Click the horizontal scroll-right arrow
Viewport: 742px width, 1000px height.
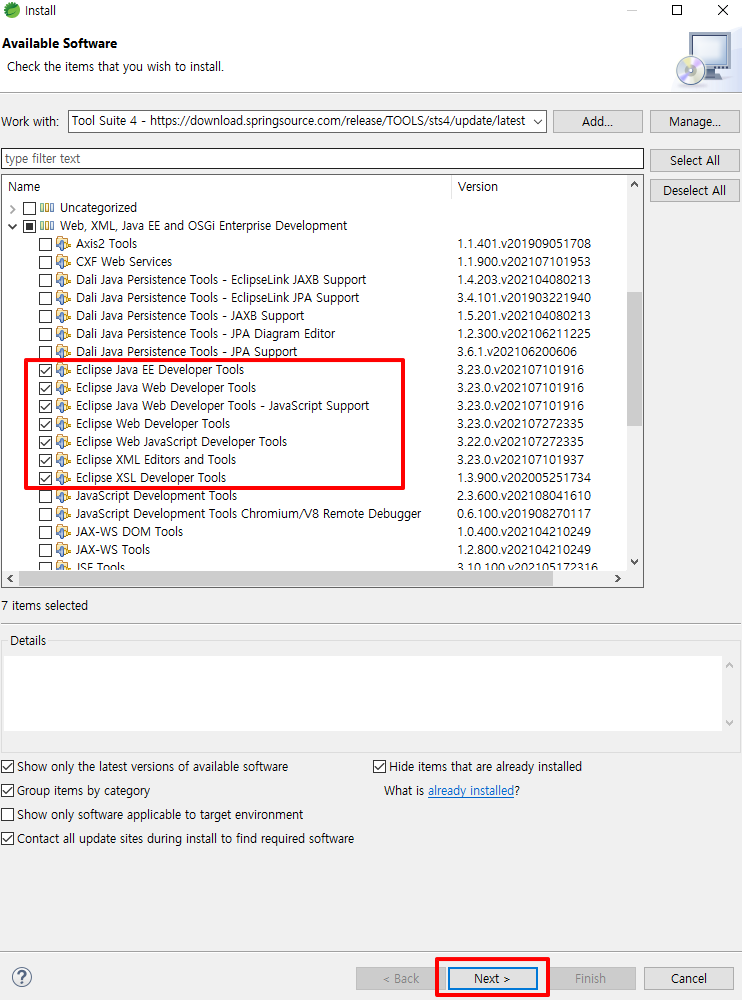[x=618, y=578]
